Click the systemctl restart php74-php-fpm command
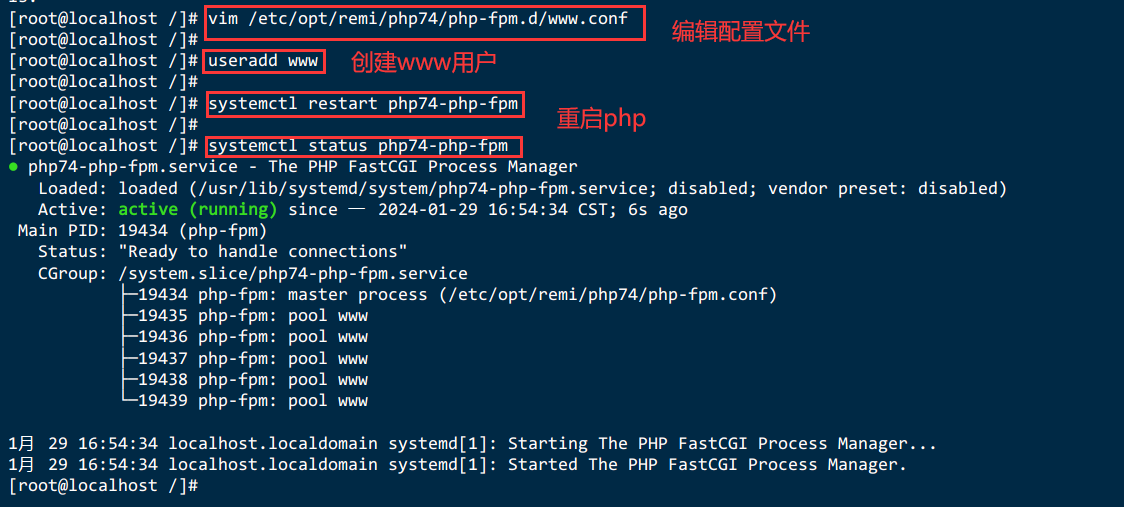The width and height of the screenshot is (1124, 507). pyautogui.click(x=363, y=104)
